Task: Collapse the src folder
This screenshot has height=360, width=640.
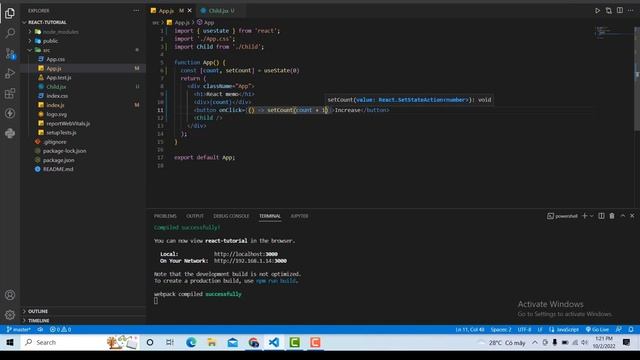Action: point(83,50)
